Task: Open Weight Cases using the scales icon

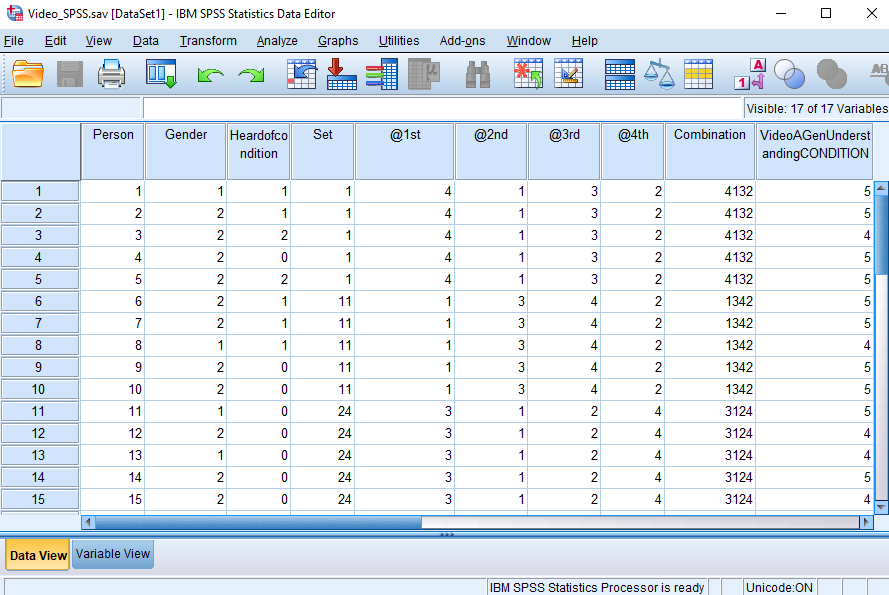Action: click(660, 73)
